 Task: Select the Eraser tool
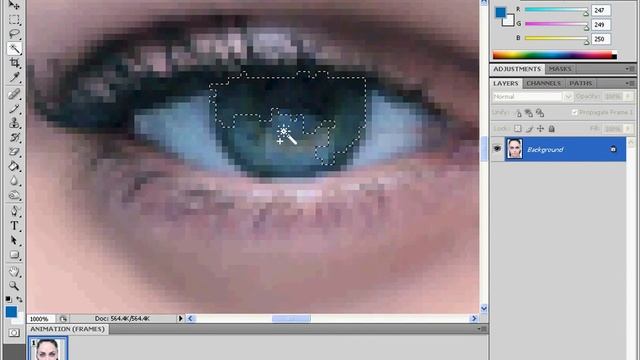click(x=14, y=152)
